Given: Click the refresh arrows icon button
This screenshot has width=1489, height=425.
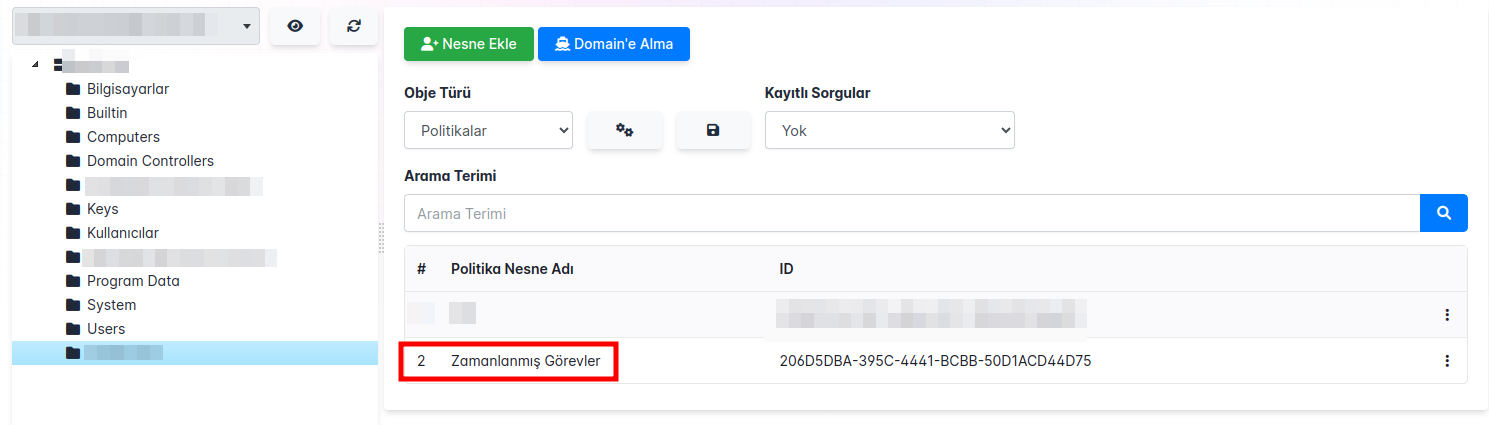Looking at the screenshot, I should pyautogui.click(x=354, y=26).
